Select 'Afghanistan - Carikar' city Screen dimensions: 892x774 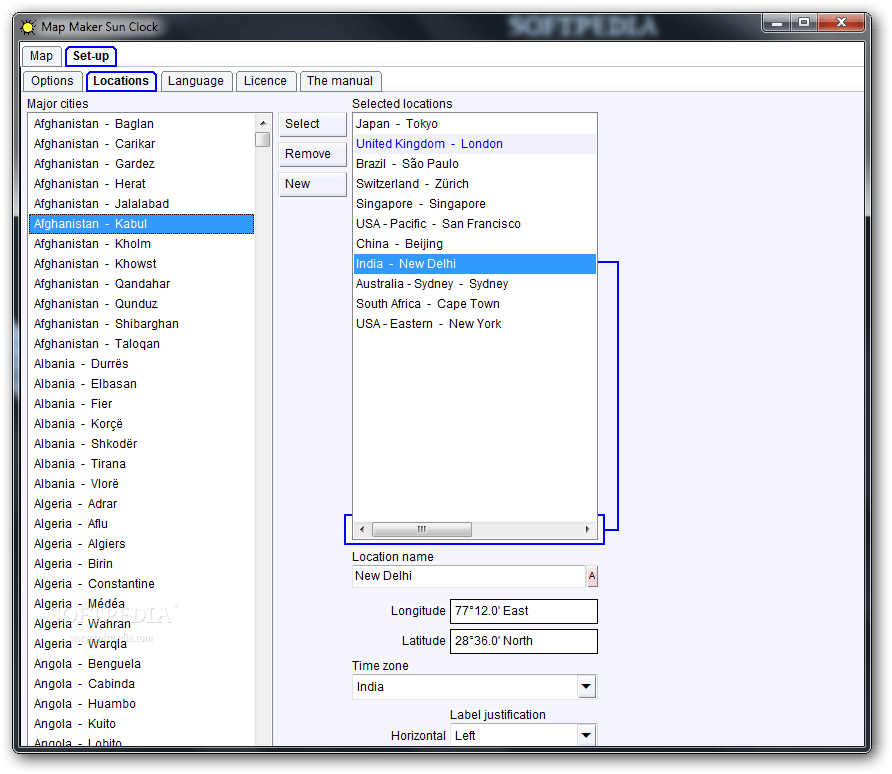point(142,144)
